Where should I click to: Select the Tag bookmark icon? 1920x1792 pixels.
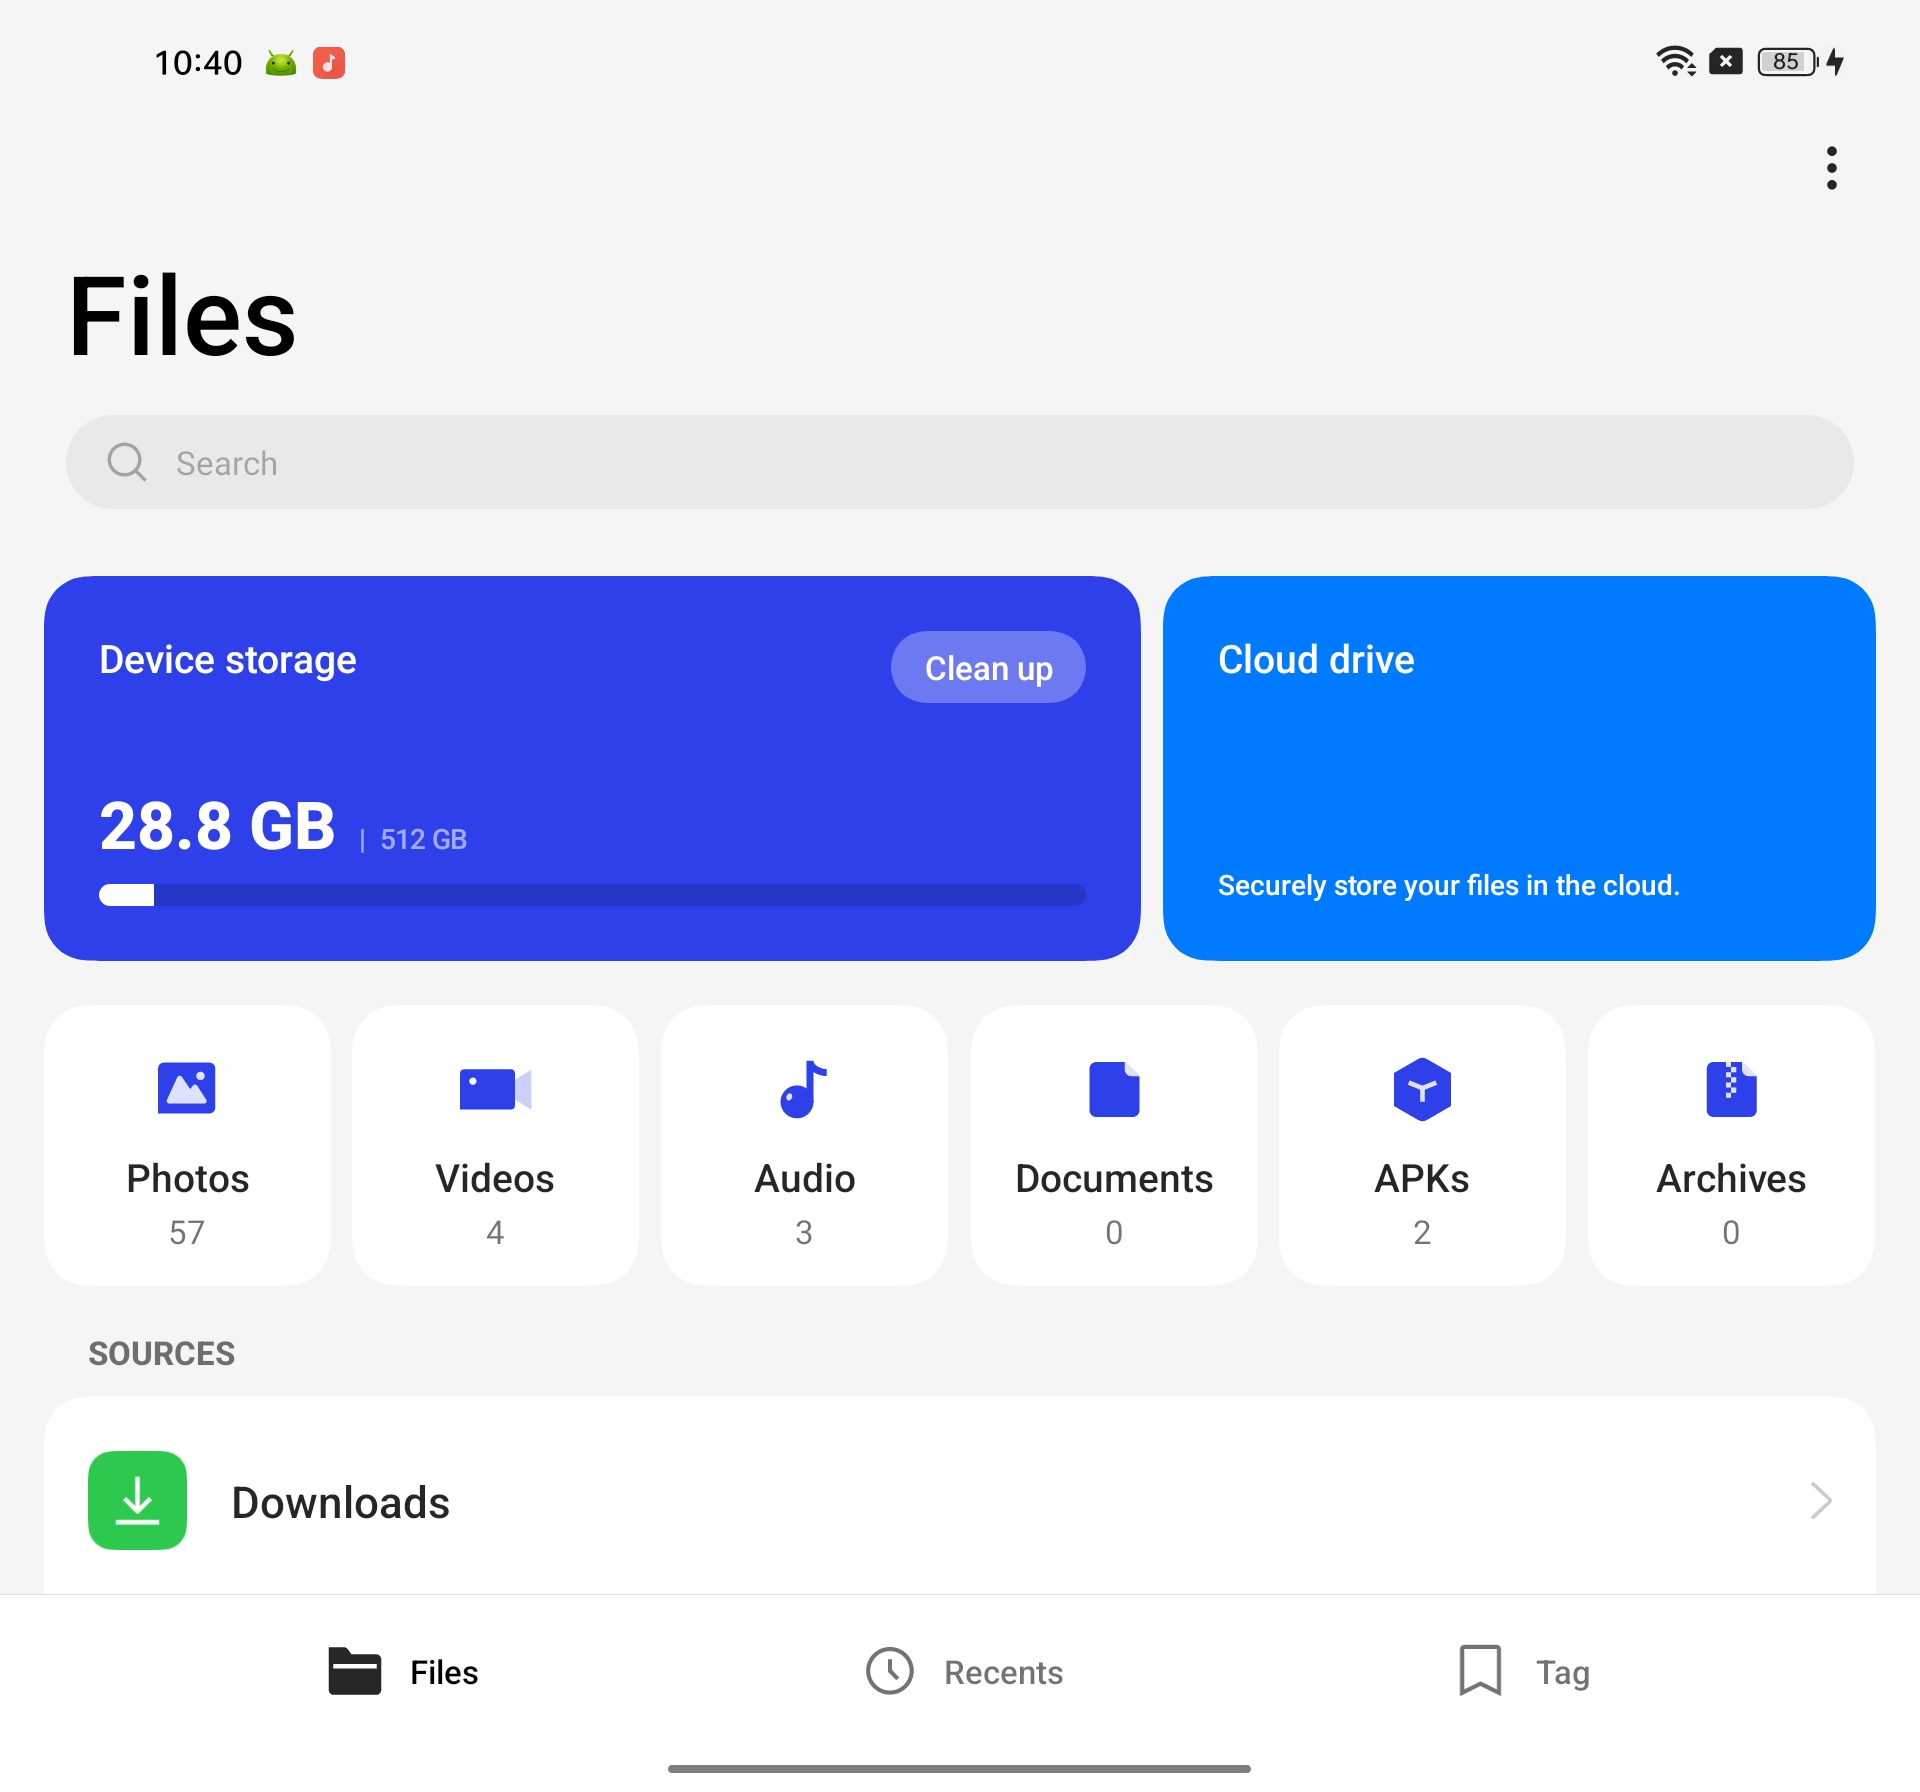[1481, 1671]
